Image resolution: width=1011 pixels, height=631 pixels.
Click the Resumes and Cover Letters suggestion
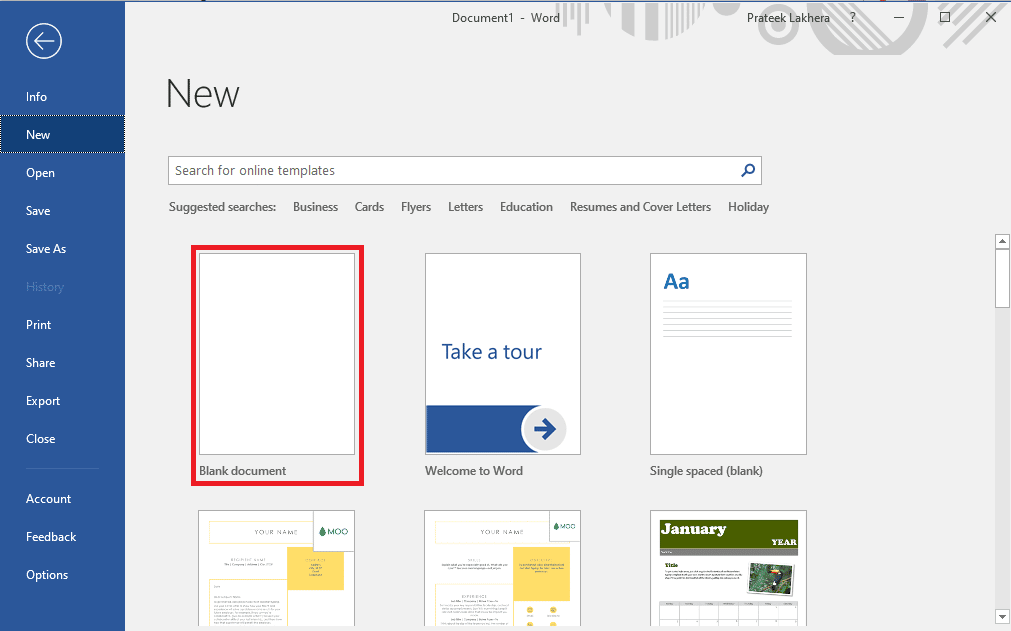640,206
